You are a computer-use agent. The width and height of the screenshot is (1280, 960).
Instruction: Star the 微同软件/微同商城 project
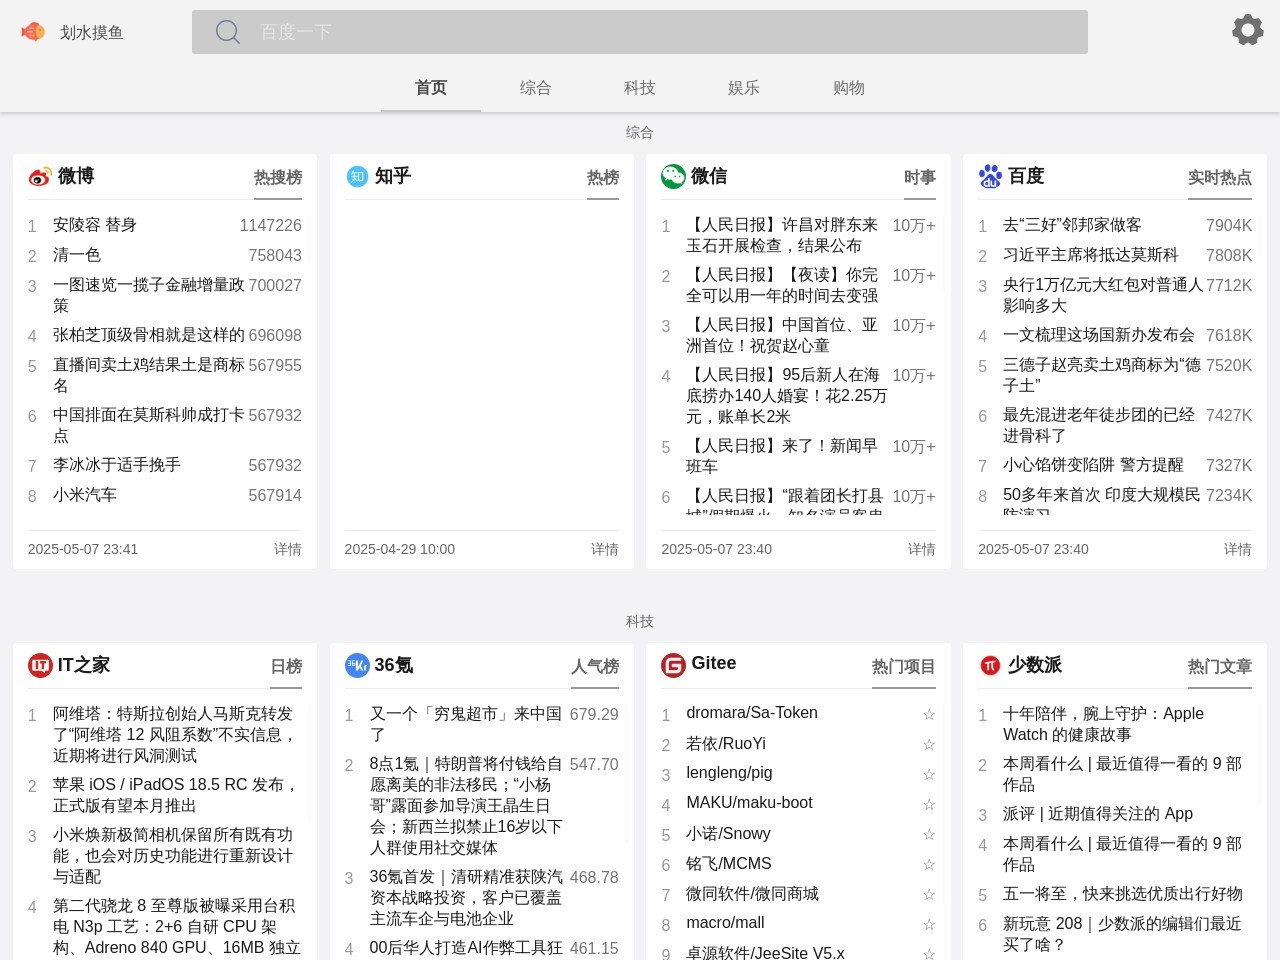coord(929,894)
